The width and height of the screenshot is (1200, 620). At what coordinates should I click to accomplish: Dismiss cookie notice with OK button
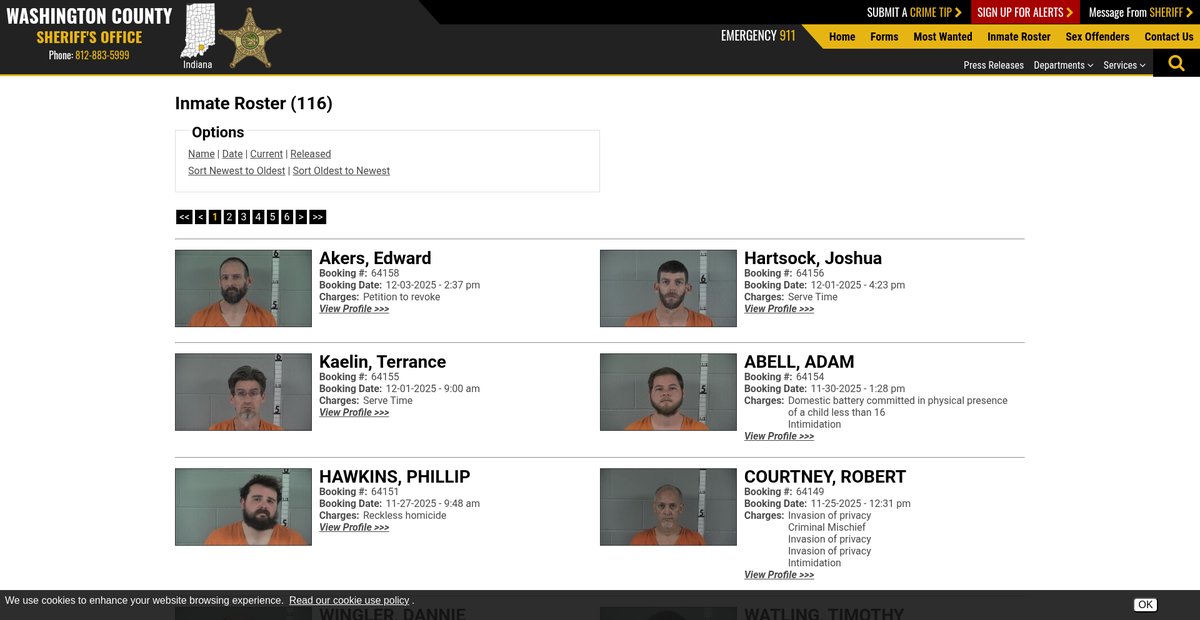coord(1146,605)
